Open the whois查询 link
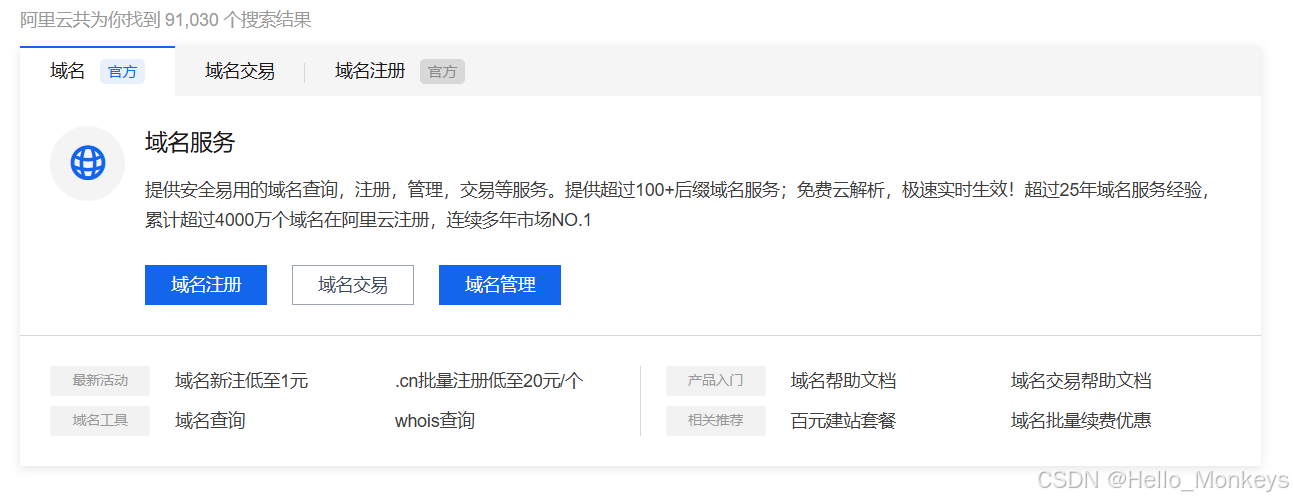1293x501 pixels. (435, 421)
